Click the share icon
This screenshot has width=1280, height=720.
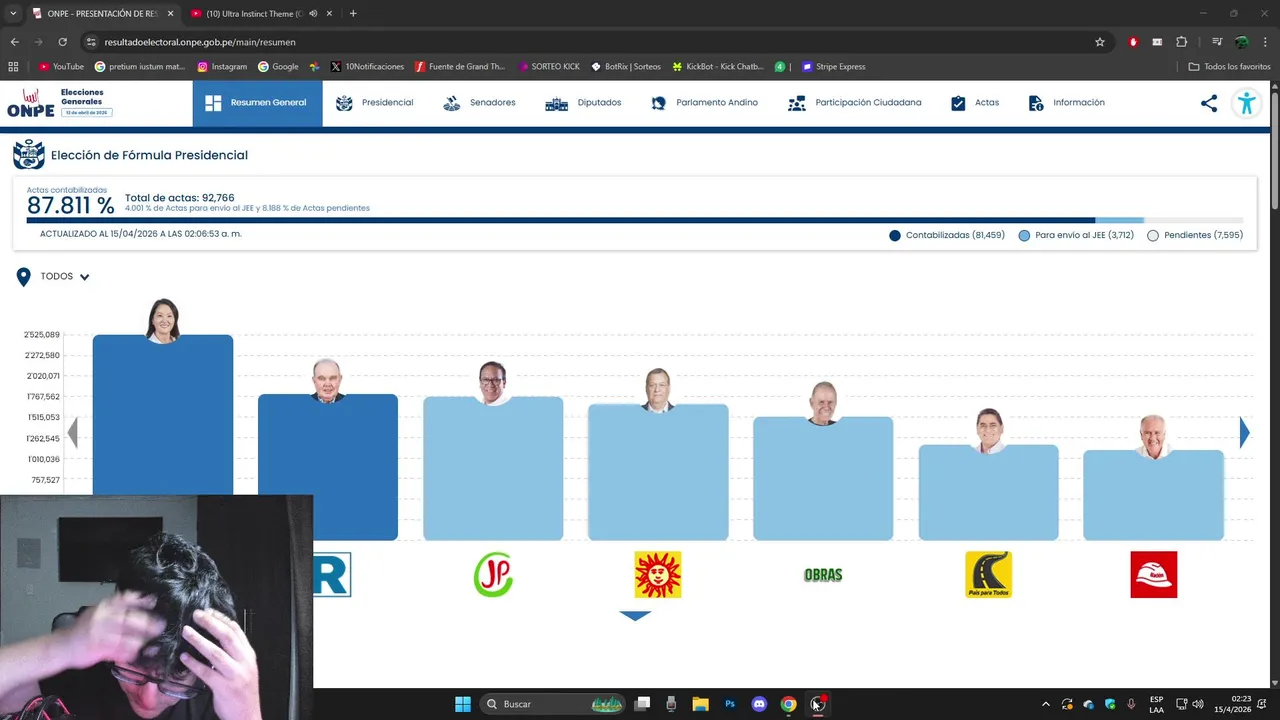pos(1209,103)
